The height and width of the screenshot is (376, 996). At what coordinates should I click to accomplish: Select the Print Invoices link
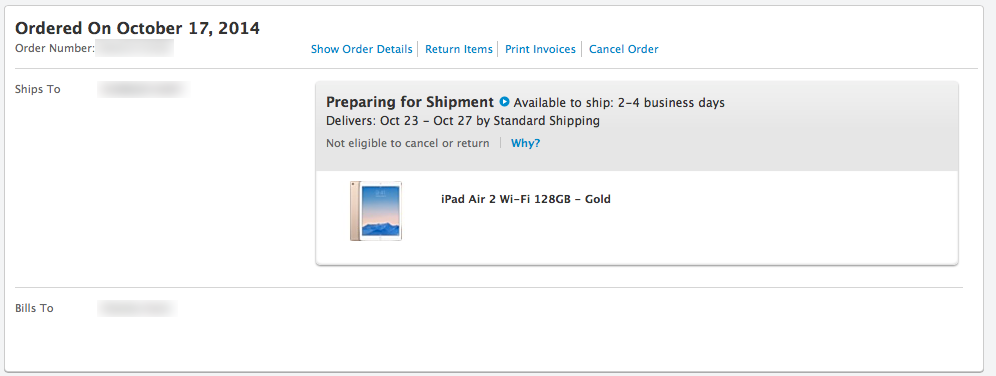point(540,49)
